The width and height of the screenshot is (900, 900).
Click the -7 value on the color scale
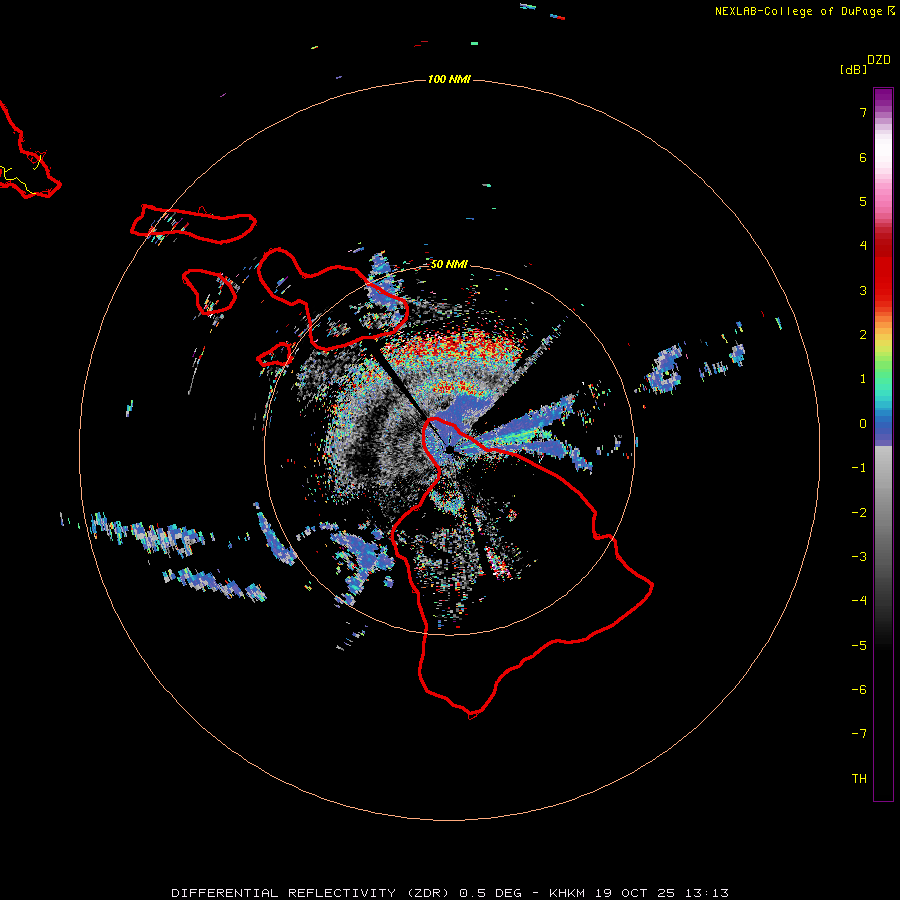coord(859,734)
